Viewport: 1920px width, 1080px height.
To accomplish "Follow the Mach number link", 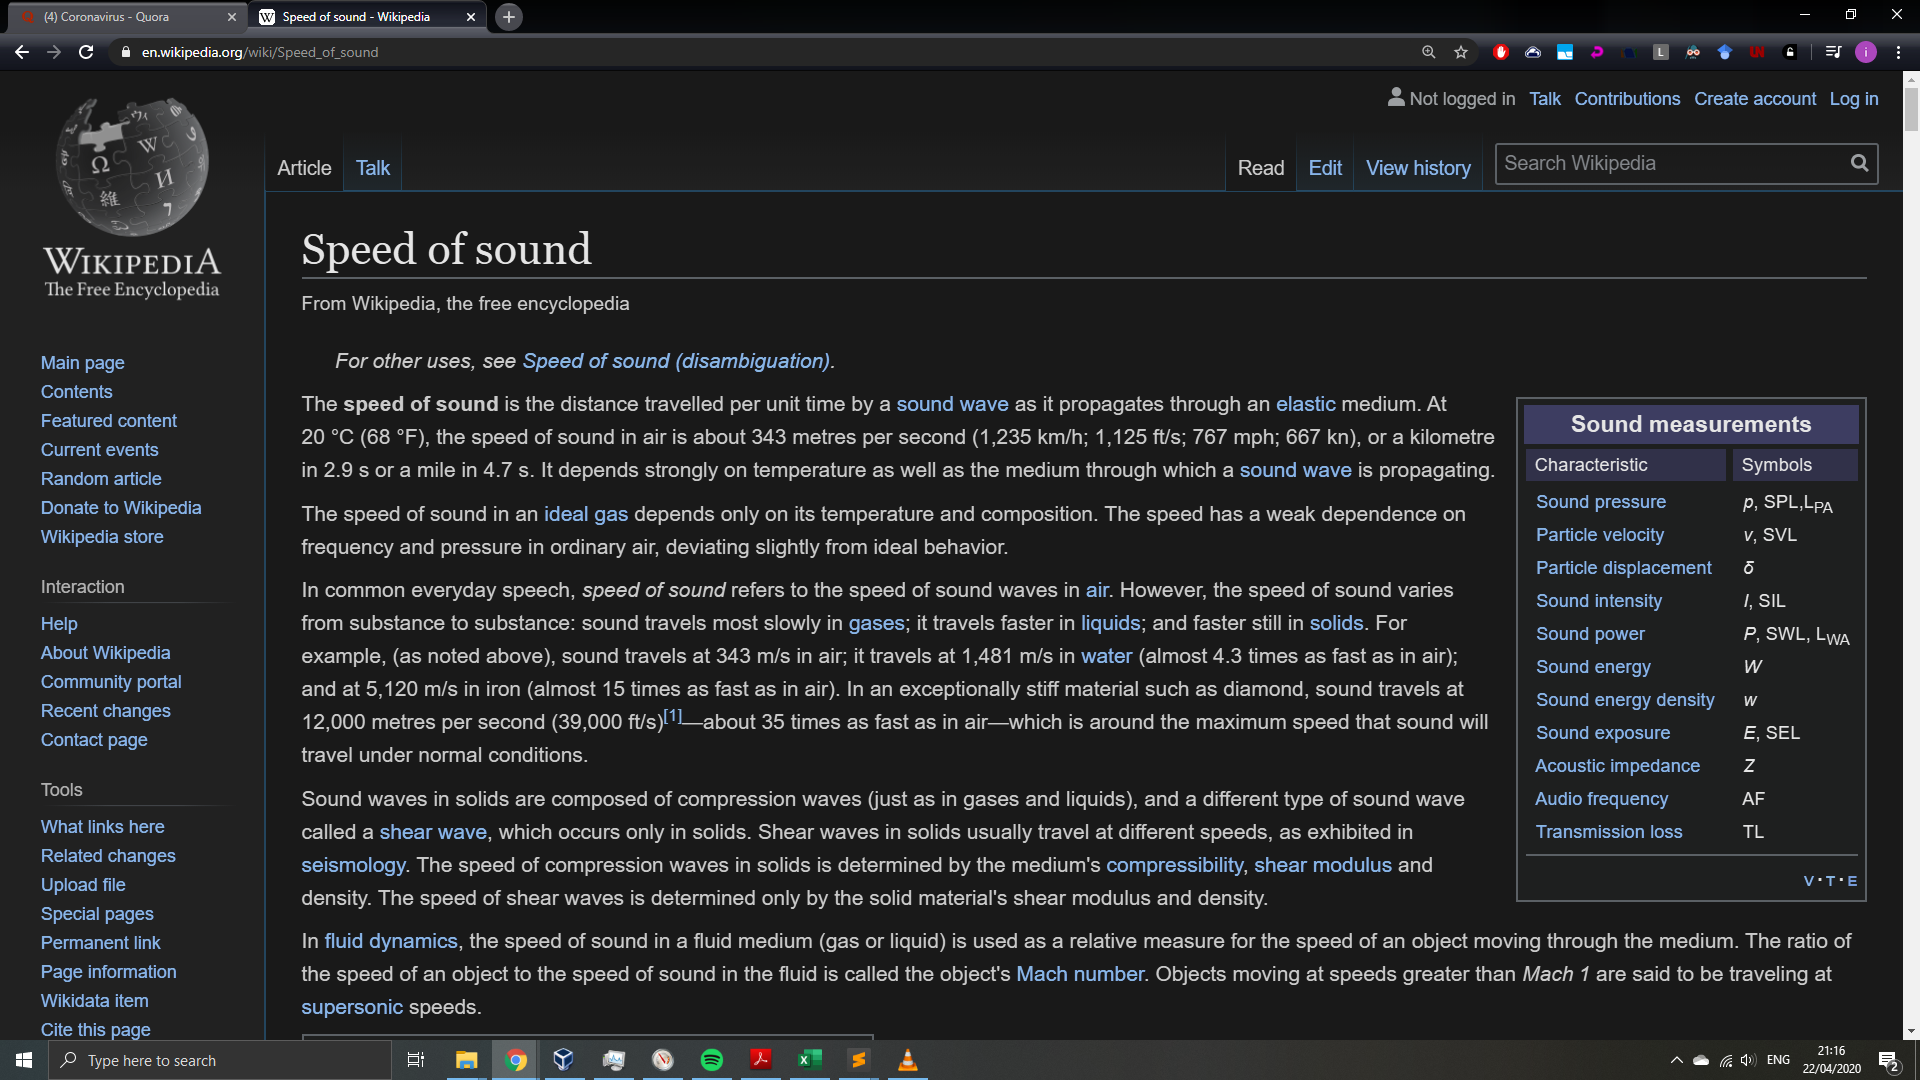I will pos(1079,973).
